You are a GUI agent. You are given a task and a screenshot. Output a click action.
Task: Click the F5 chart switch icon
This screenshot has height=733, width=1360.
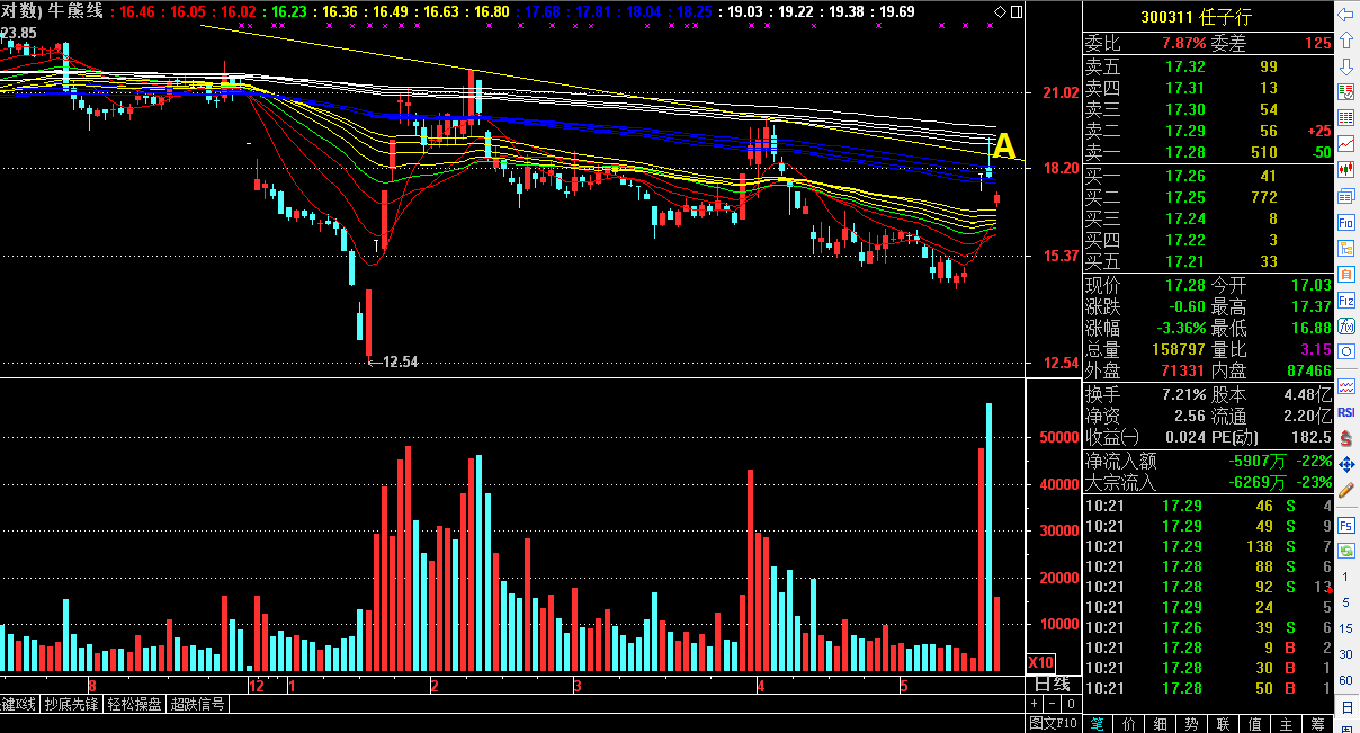[x=1346, y=524]
